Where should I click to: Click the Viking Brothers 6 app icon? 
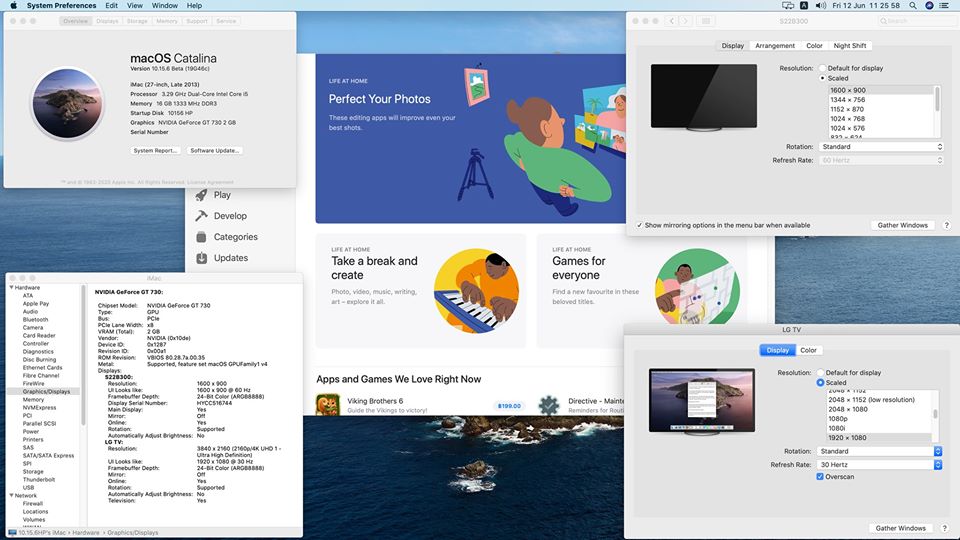[328, 405]
